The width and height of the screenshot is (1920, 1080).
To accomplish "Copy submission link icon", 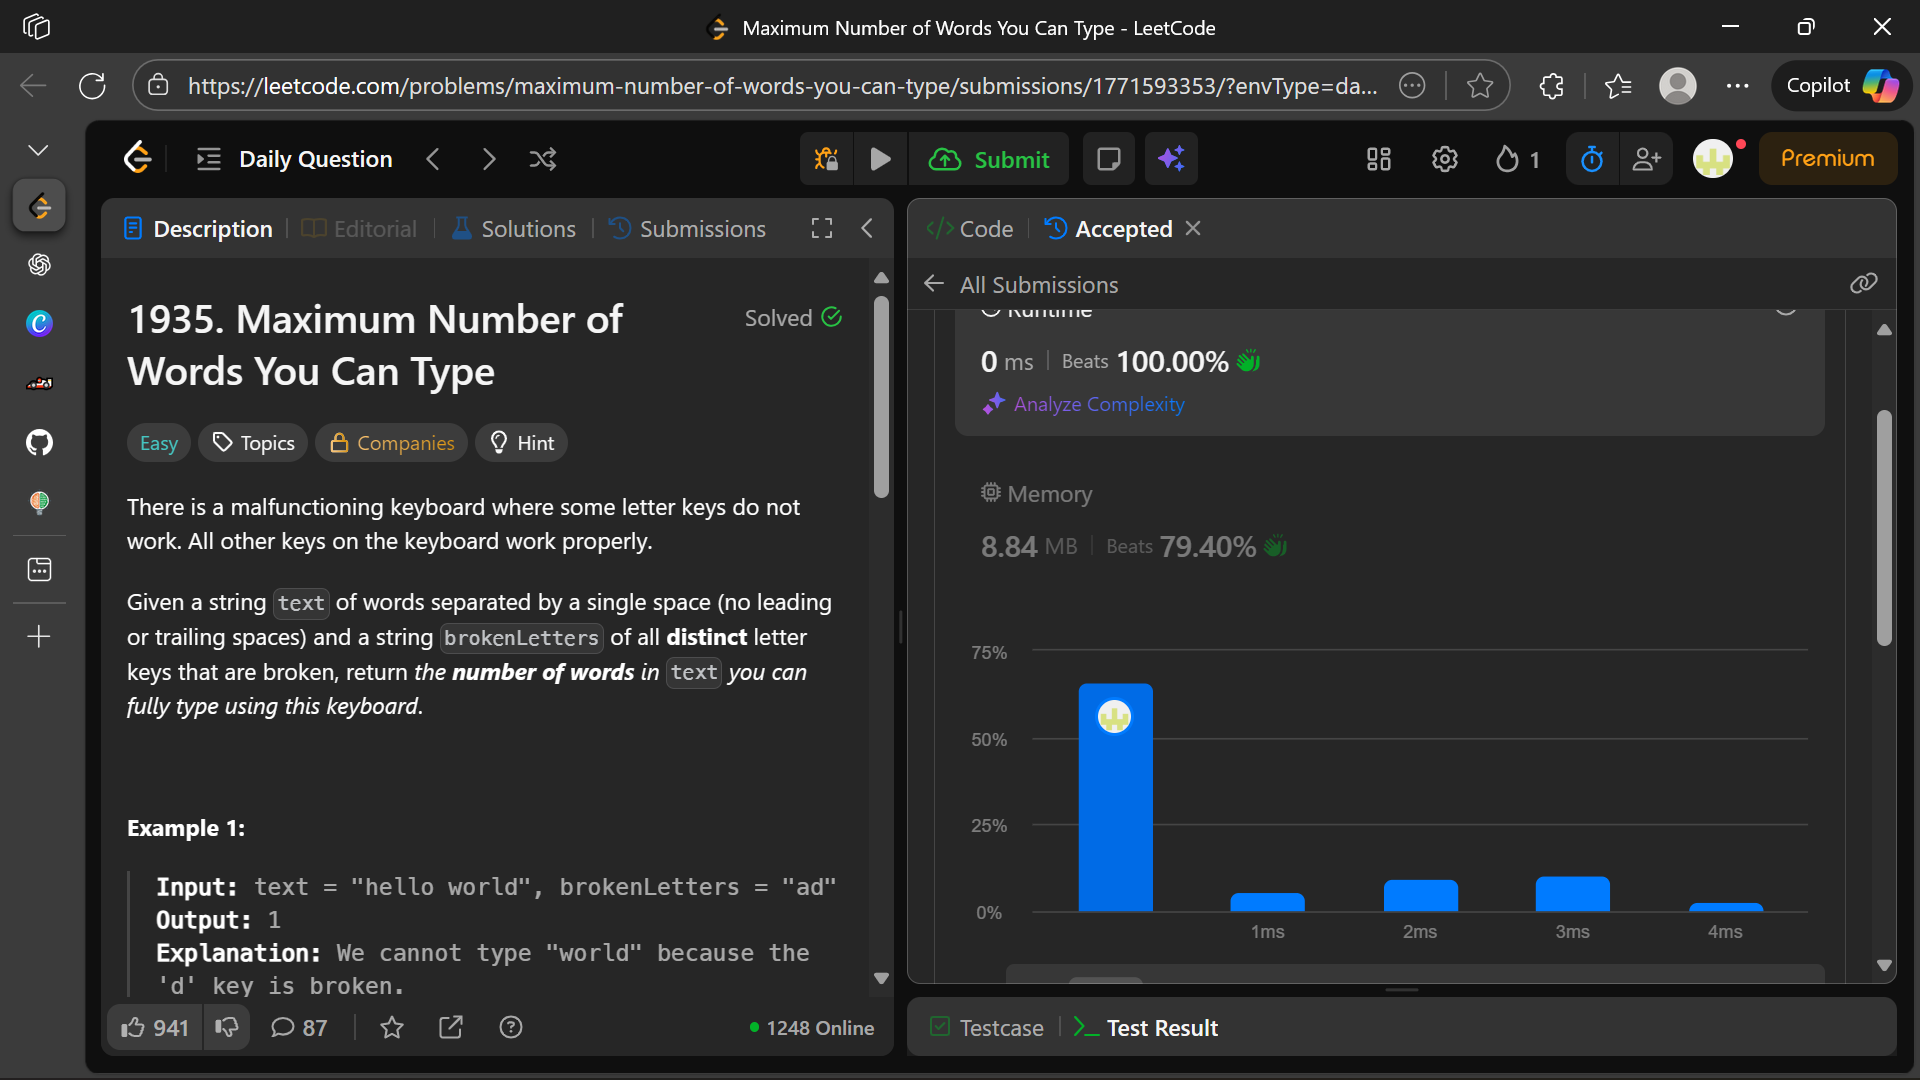I will [1863, 284].
